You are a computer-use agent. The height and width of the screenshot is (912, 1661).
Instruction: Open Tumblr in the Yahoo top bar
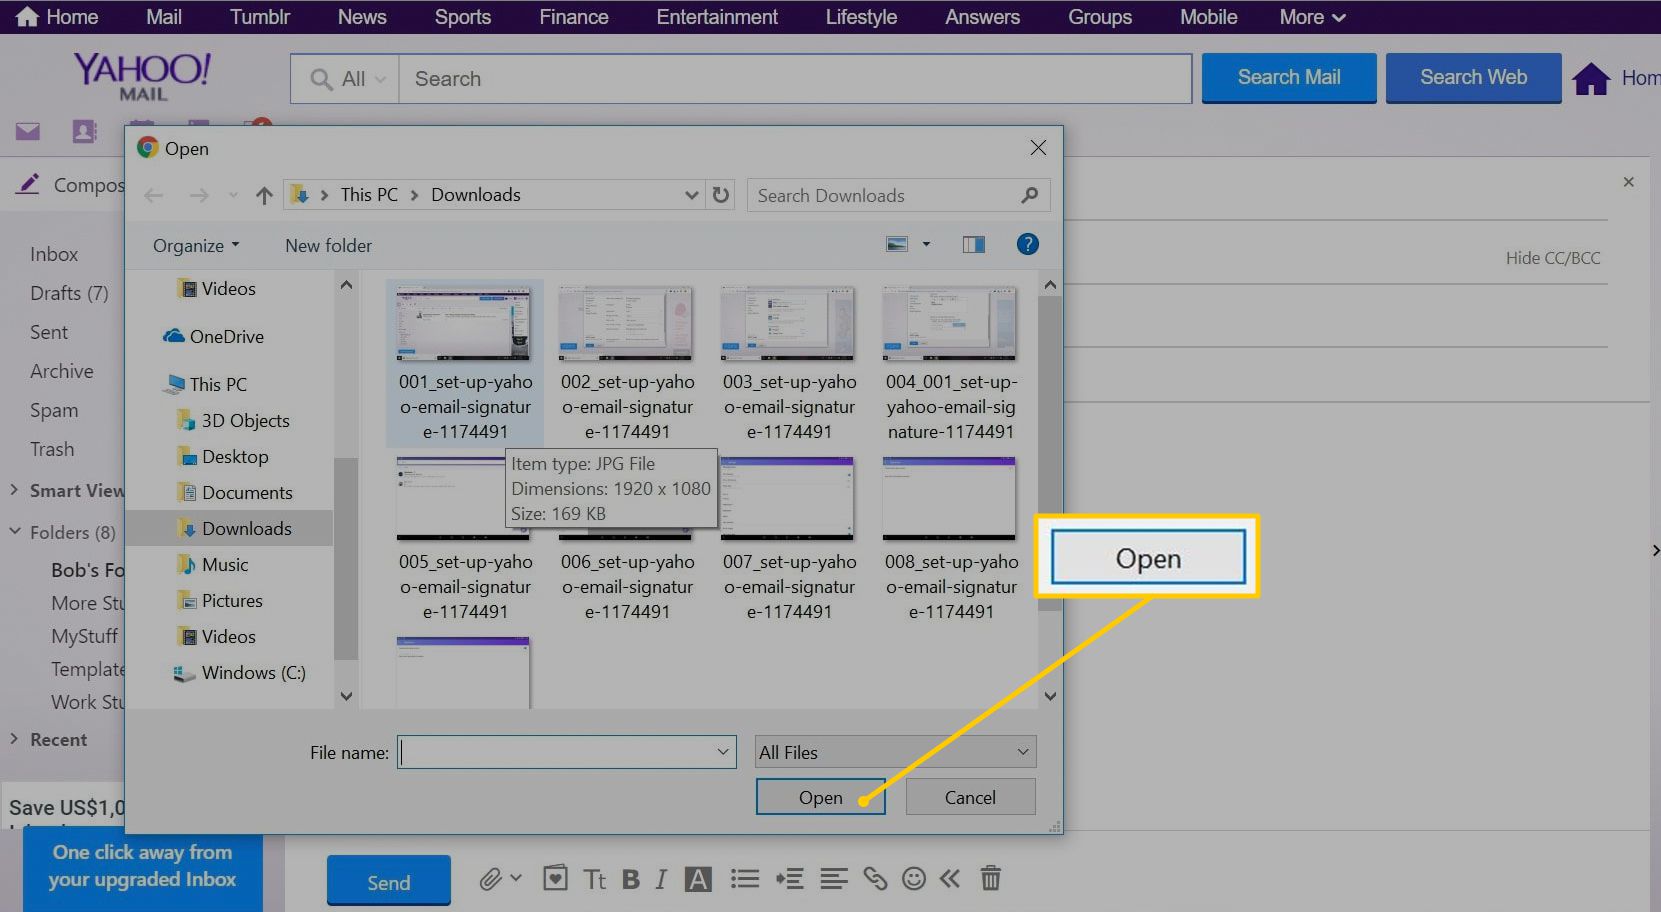point(260,17)
